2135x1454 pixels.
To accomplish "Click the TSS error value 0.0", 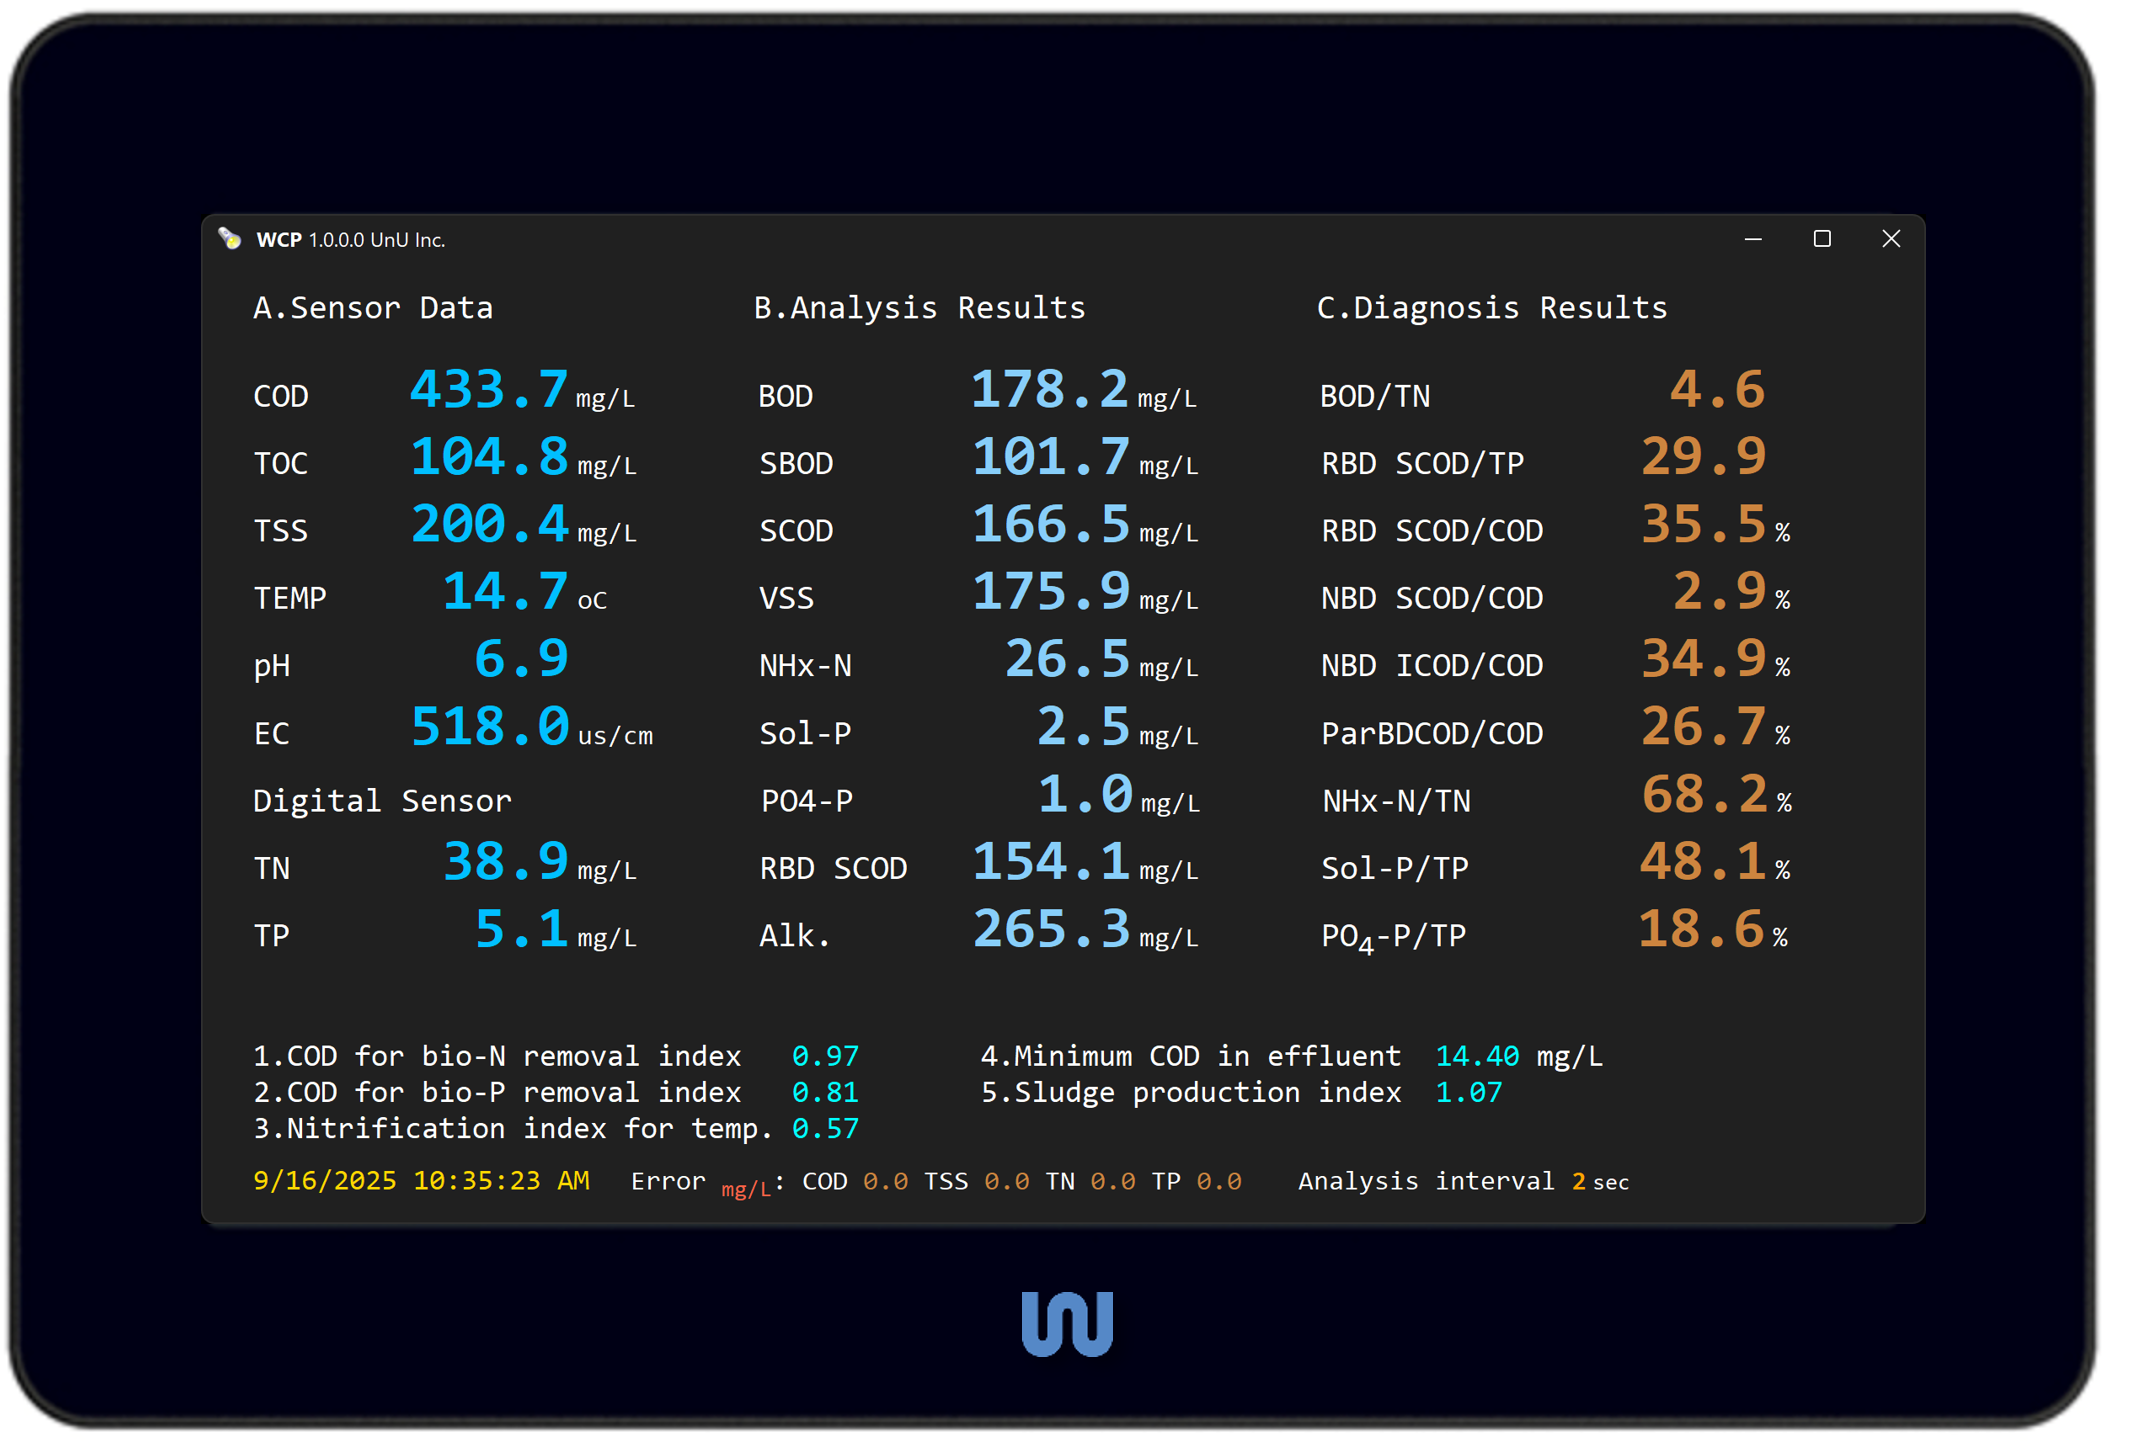I will tap(1006, 1181).
